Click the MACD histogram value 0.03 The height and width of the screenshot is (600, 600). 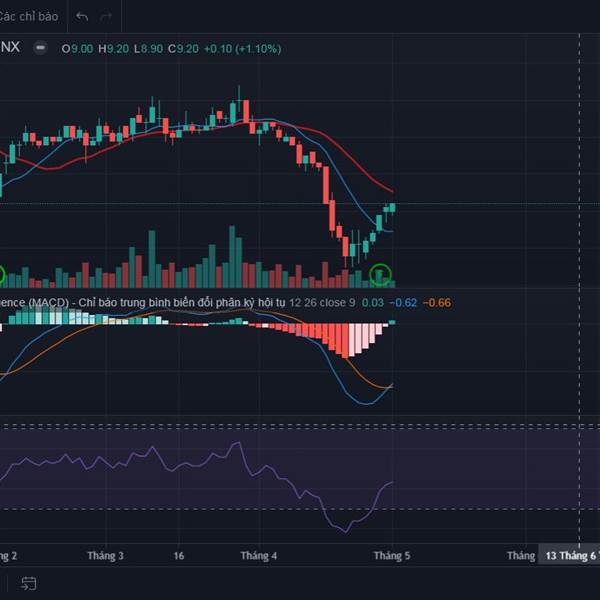pyautogui.click(x=373, y=303)
